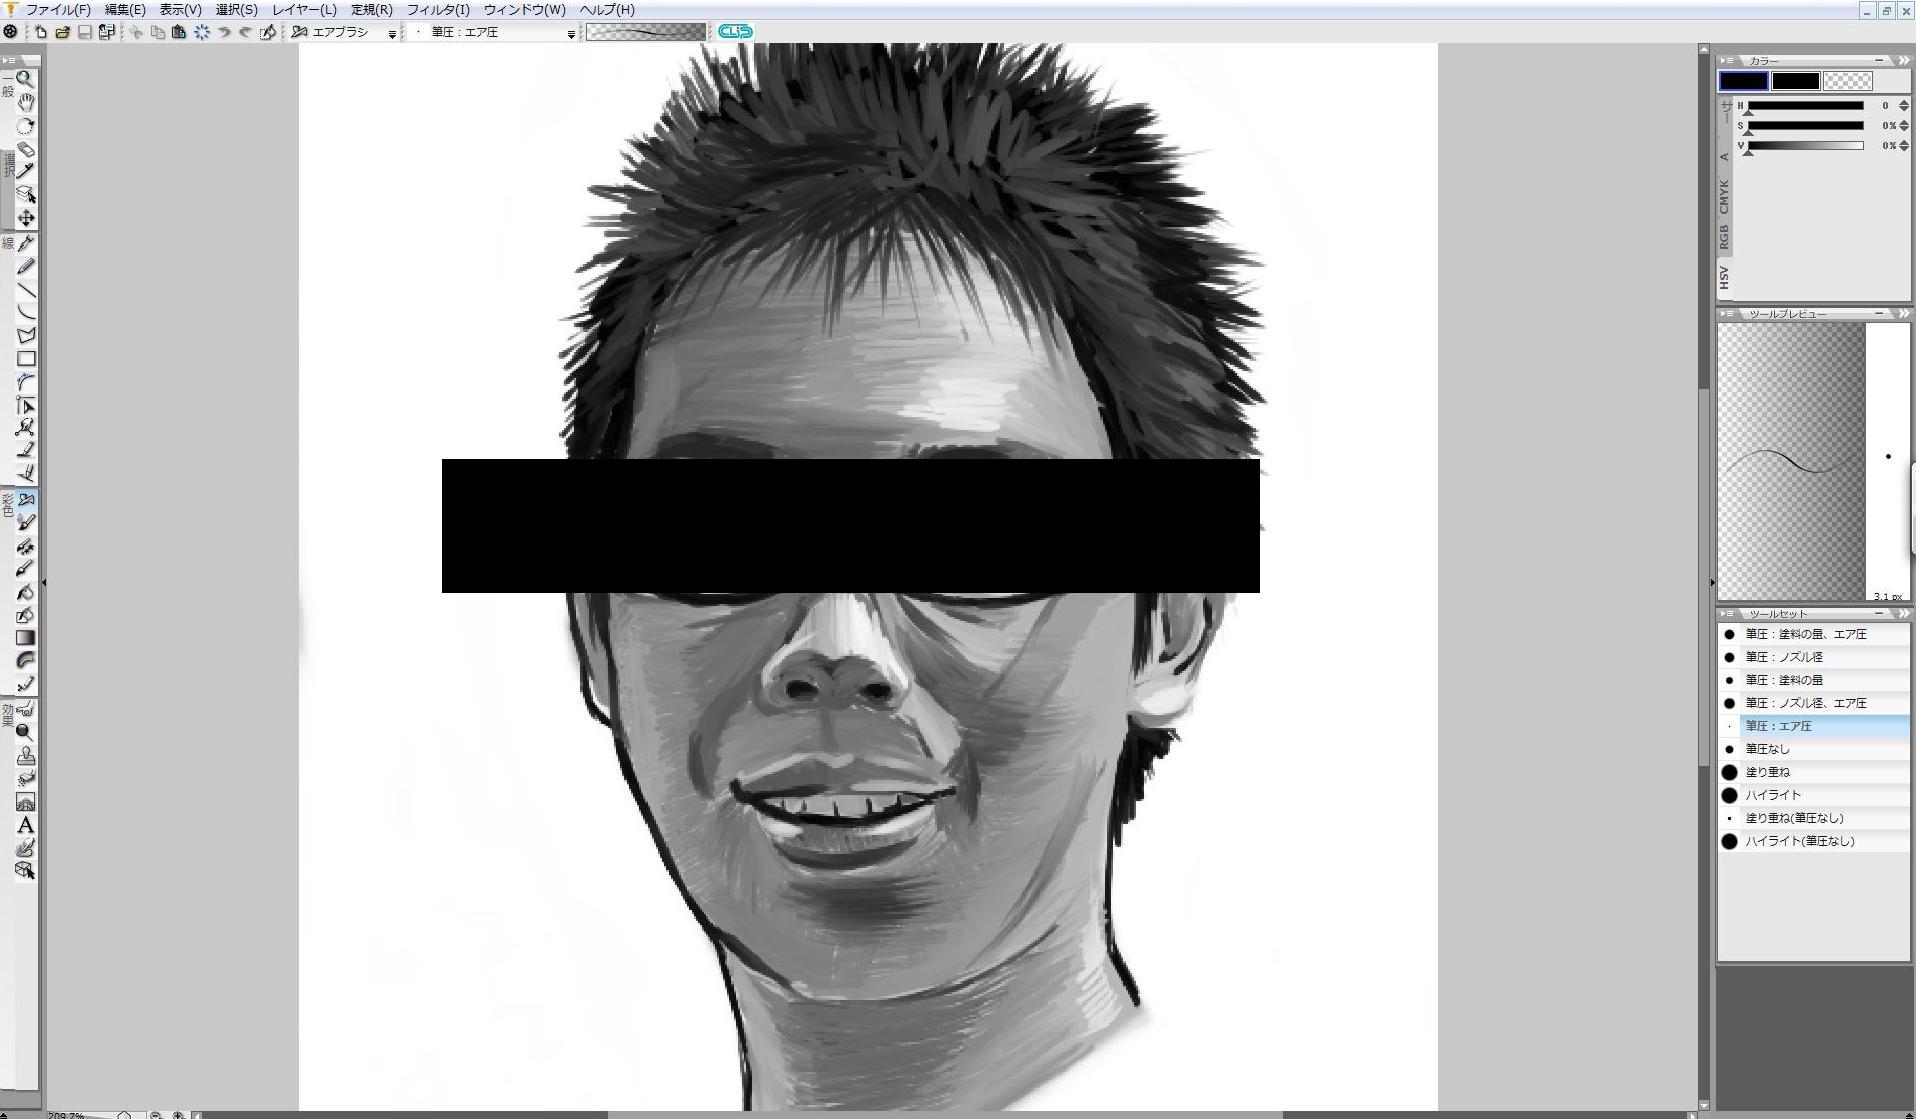Select the 3D object tool
The width and height of the screenshot is (1916, 1119).
click(25, 870)
